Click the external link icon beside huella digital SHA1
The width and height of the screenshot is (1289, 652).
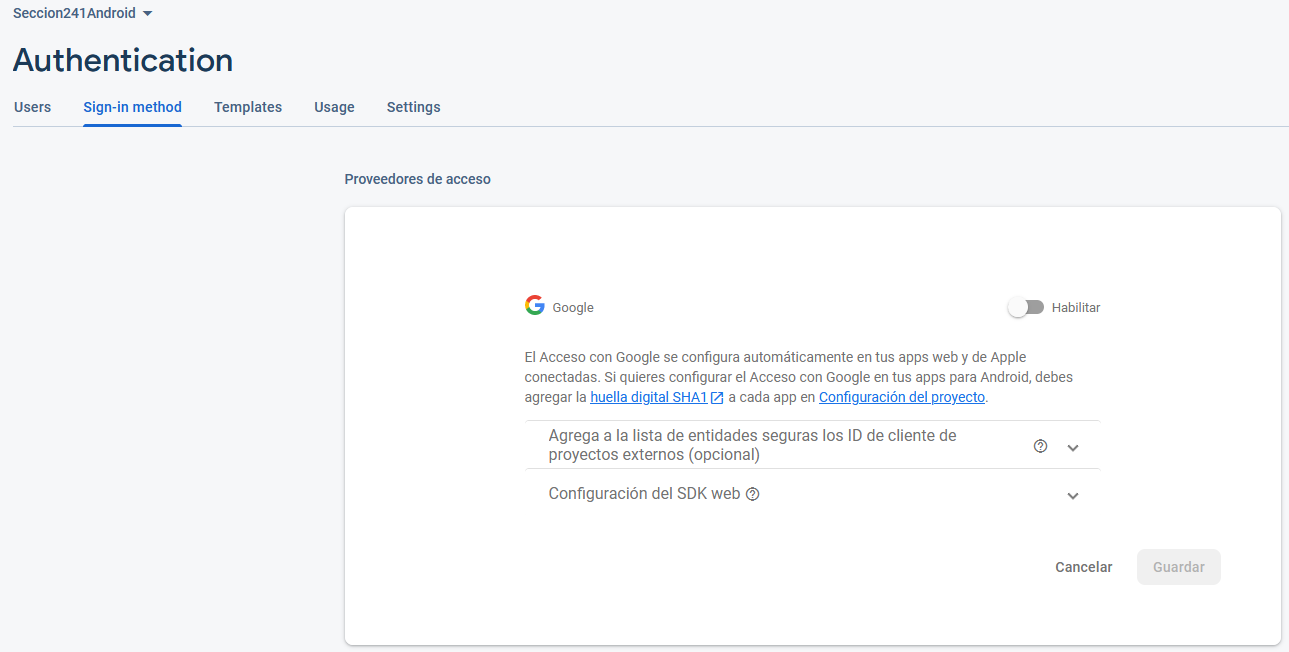point(716,397)
